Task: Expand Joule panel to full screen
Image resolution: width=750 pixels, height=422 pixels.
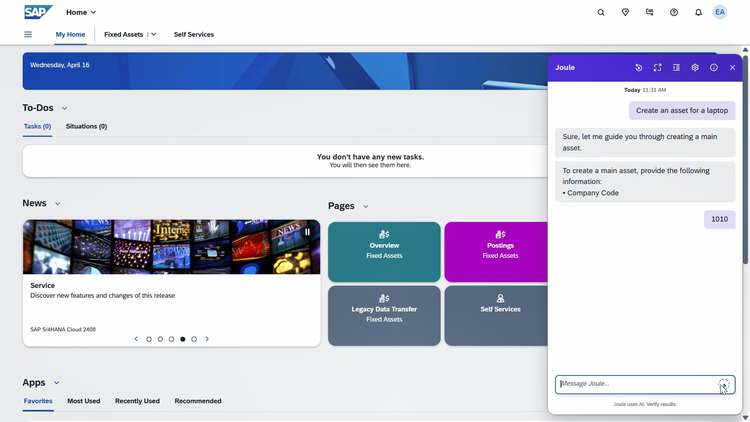Action: (x=658, y=67)
